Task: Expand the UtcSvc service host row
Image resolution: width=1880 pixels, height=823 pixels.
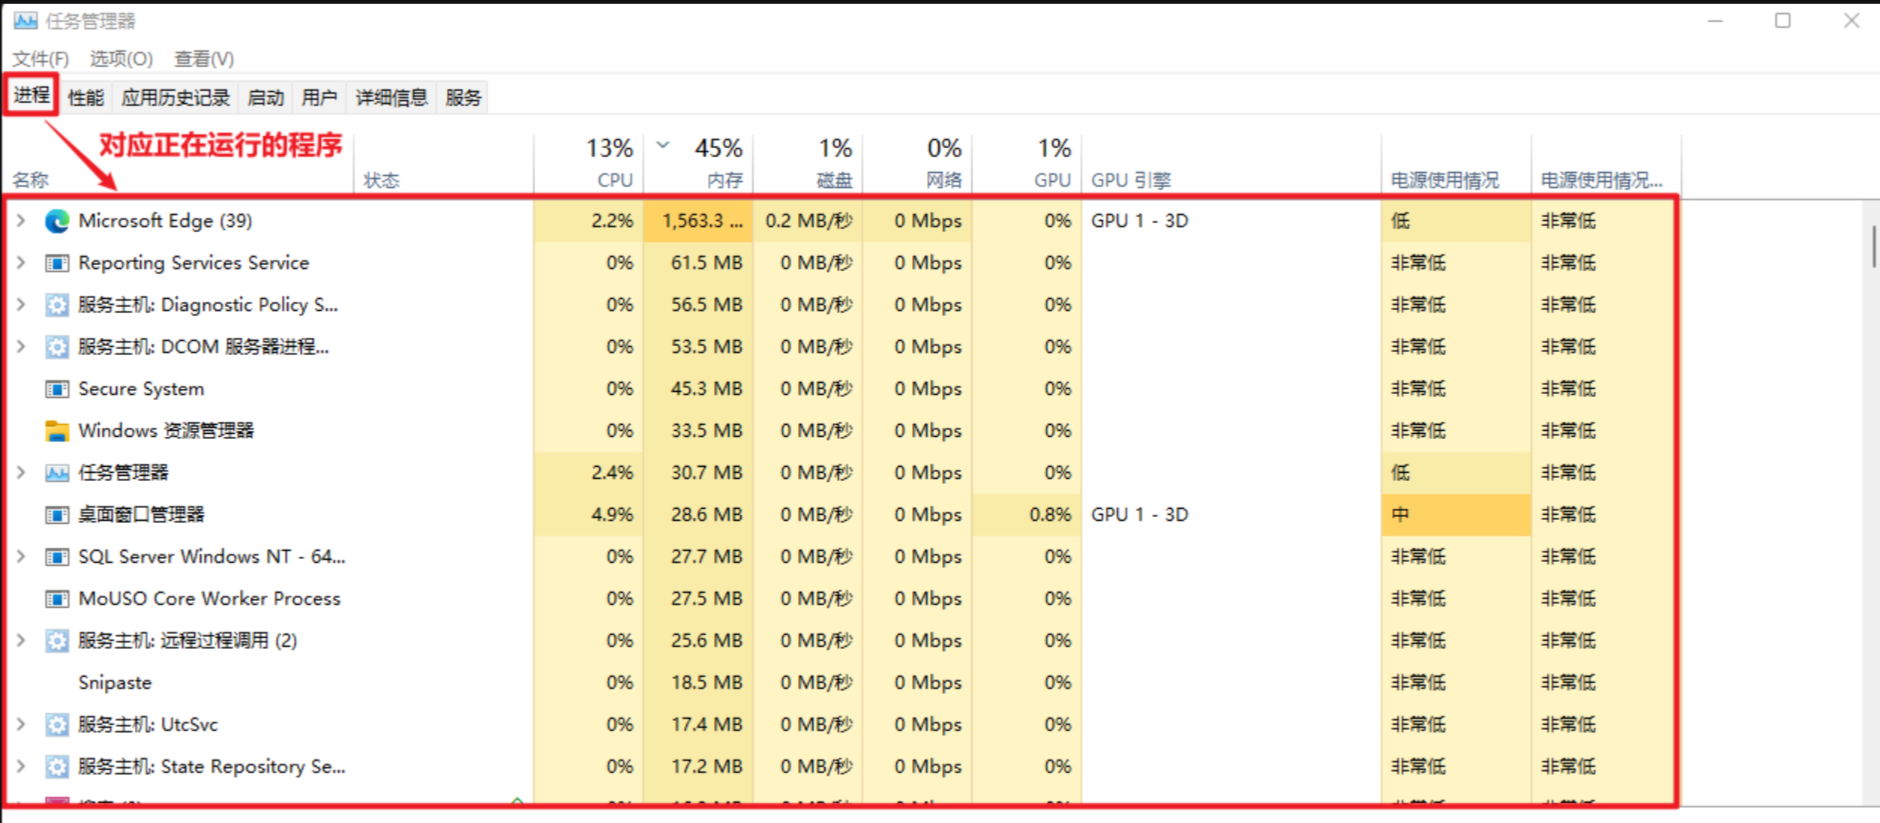Action: point(21,724)
